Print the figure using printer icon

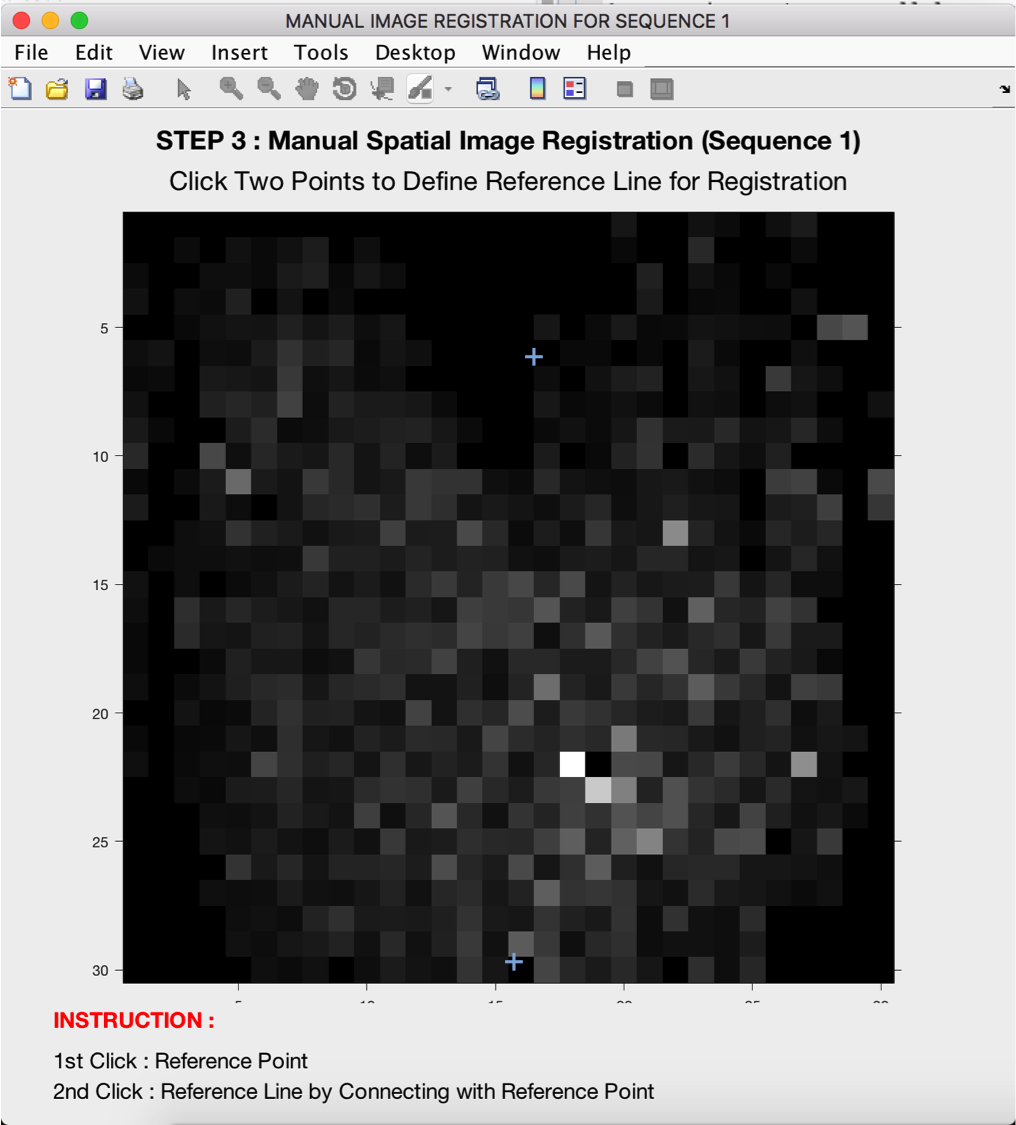pos(132,89)
